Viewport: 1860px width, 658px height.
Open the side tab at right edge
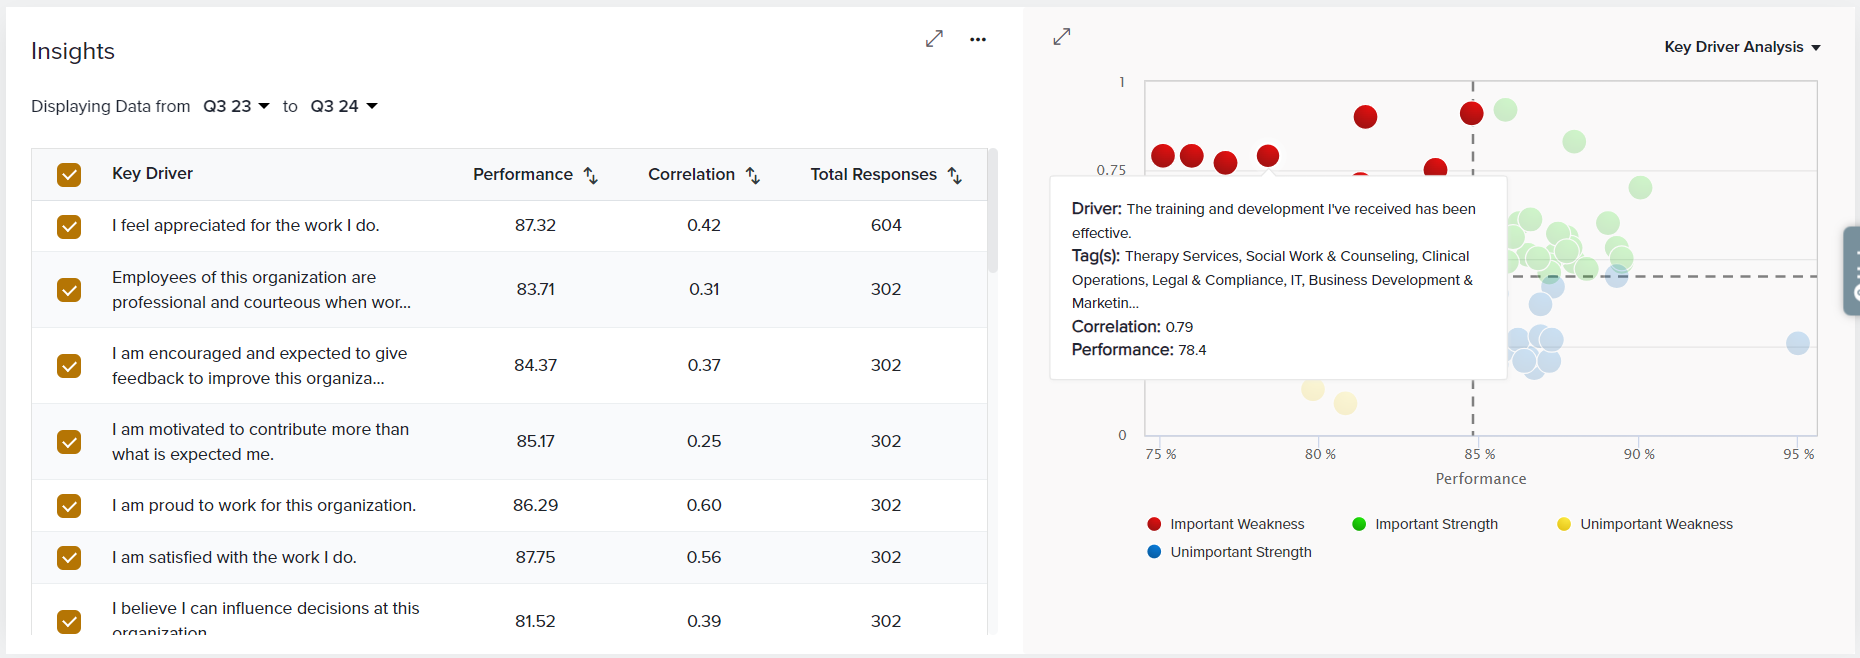1851,271
